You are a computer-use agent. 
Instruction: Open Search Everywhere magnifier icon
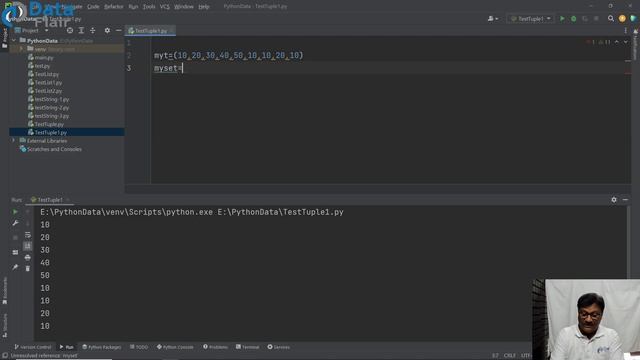[x=611, y=18]
